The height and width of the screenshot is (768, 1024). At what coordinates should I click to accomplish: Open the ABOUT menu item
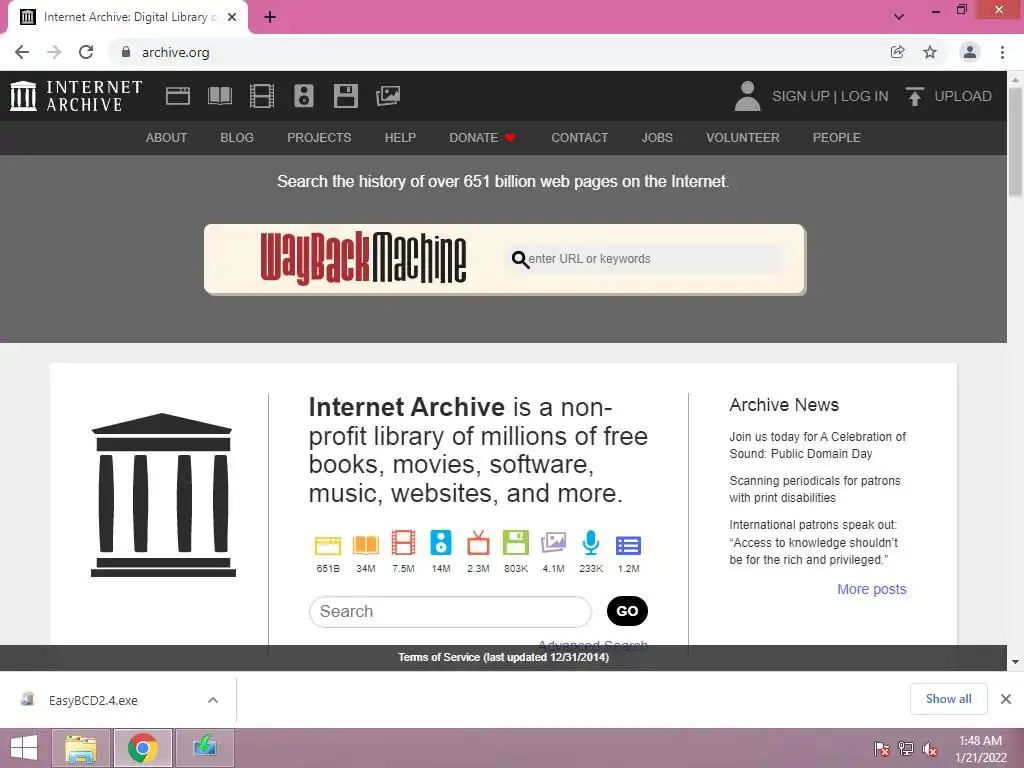click(167, 138)
